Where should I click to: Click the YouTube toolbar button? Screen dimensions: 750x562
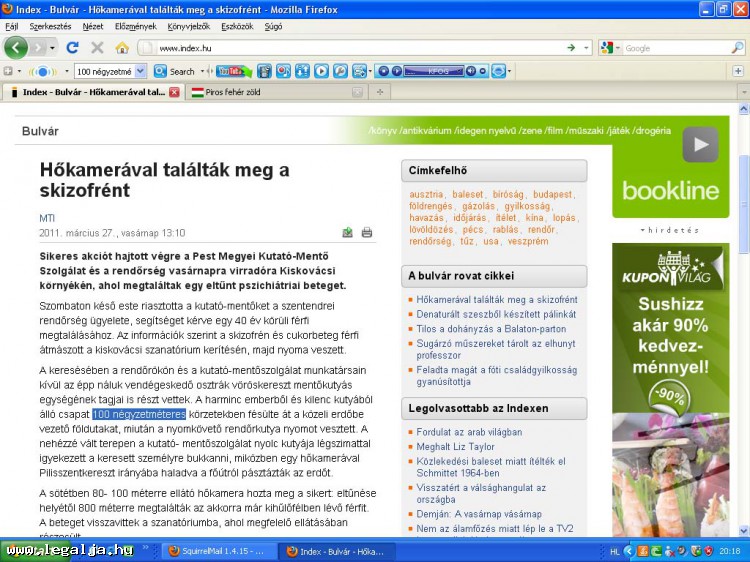coord(229,71)
